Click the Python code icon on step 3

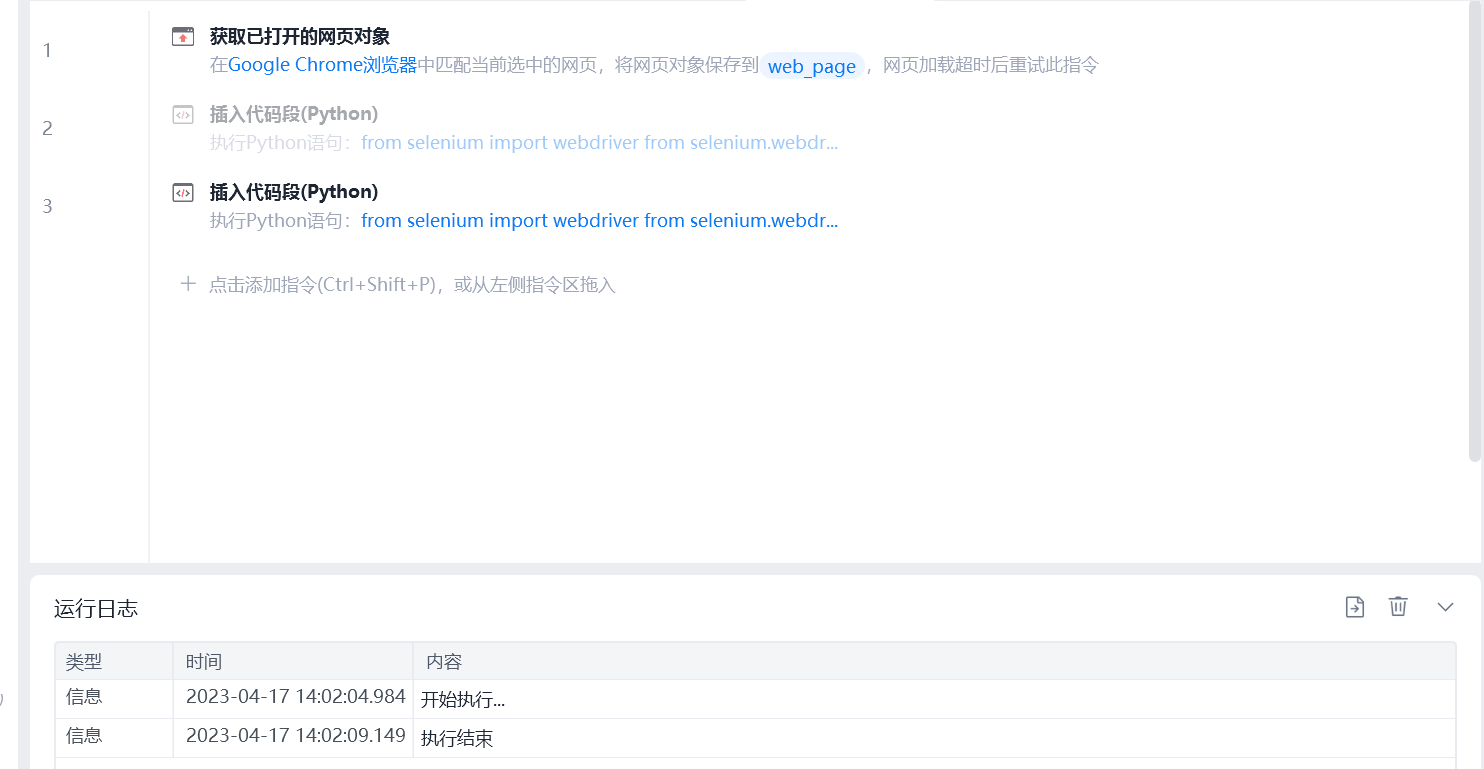tap(183, 193)
